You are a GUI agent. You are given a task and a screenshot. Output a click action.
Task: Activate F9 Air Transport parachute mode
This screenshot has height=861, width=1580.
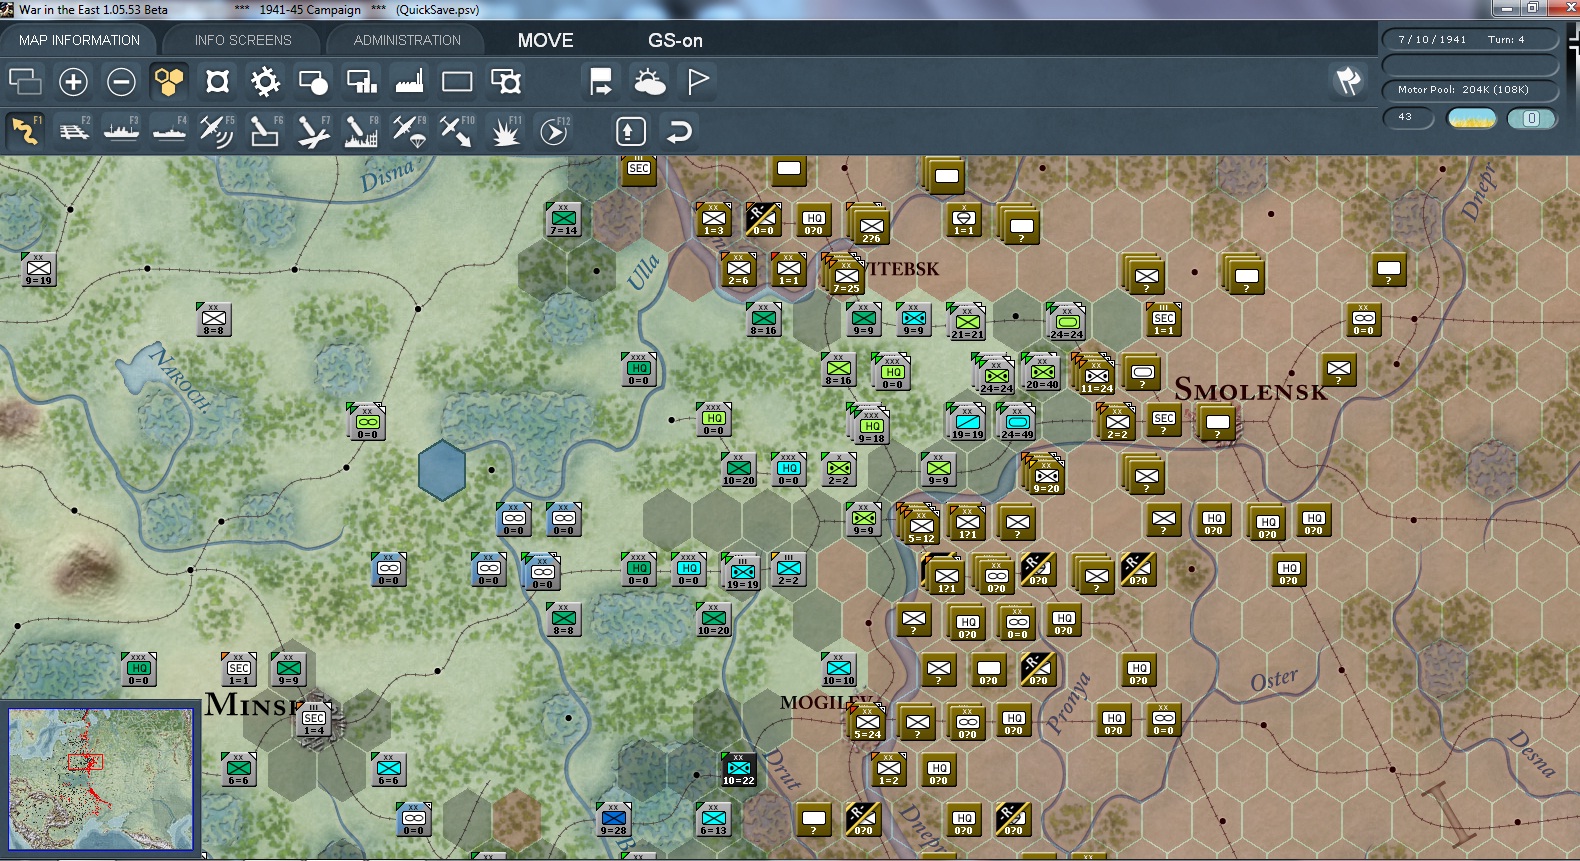[409, 131]
